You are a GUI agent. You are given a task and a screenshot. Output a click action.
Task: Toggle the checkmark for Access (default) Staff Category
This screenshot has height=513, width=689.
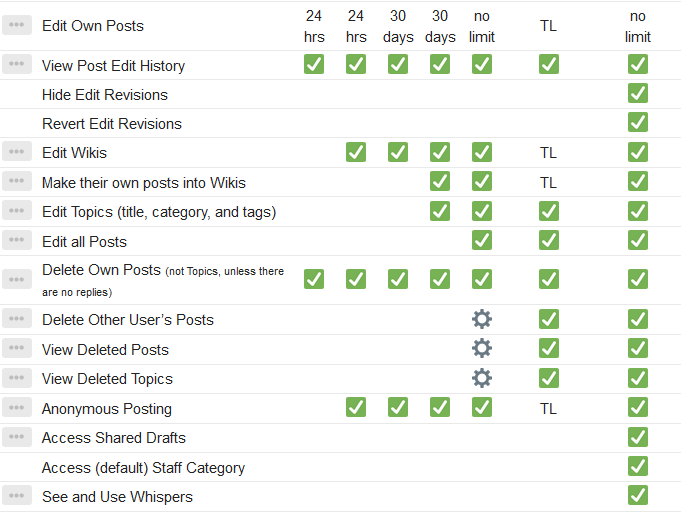click(x=638, y=467)
